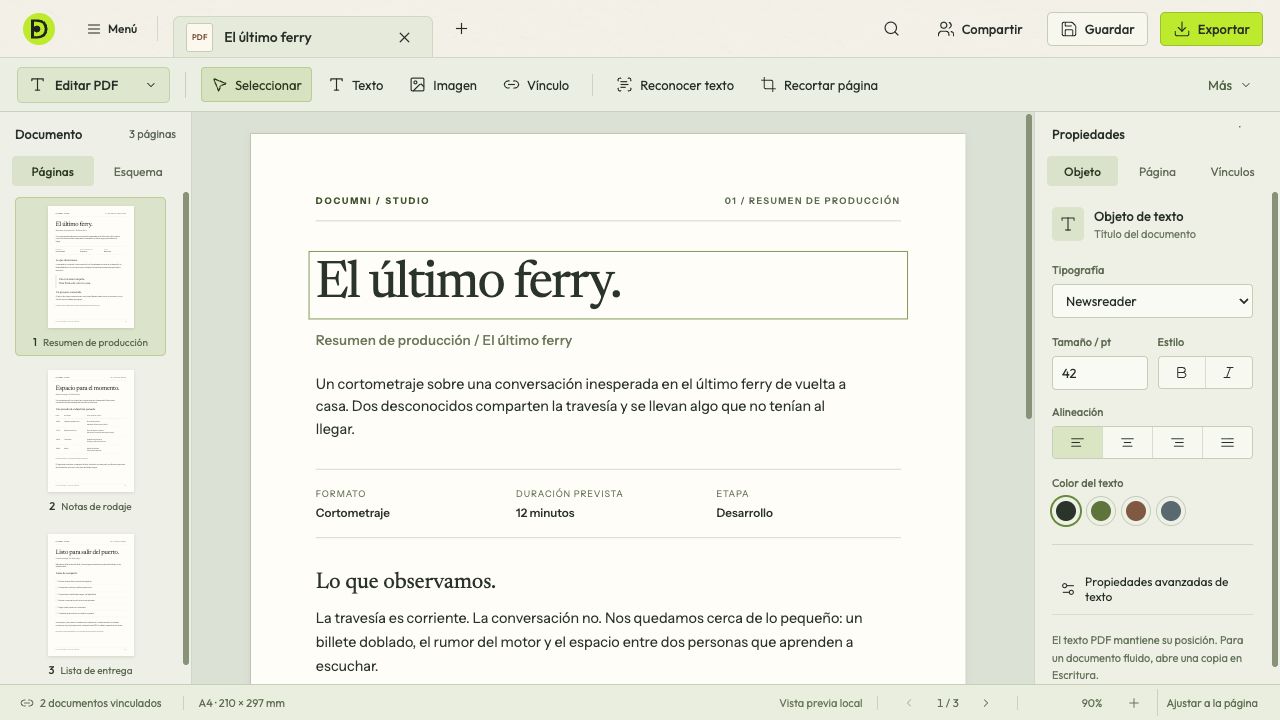Toggle bold style
Screen dimensions: 1280x720
1181,373
